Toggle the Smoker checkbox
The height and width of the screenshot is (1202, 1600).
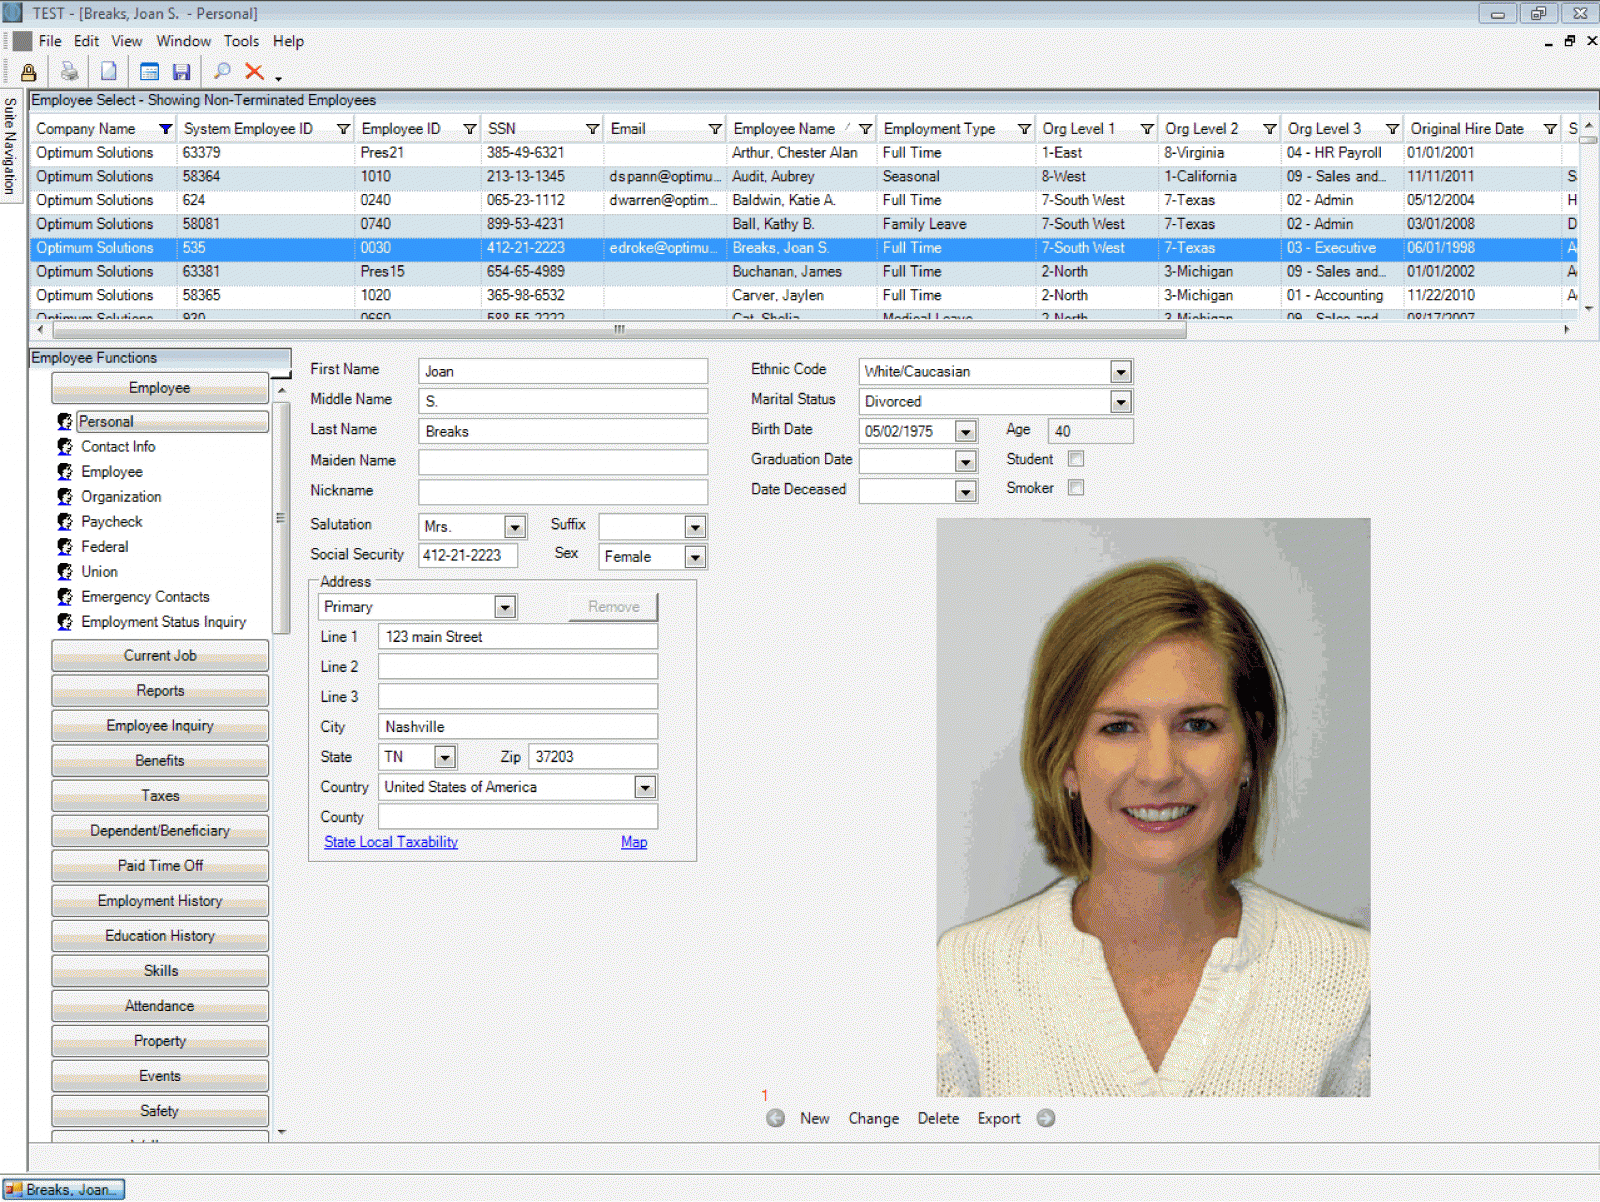pos(1076,488)
